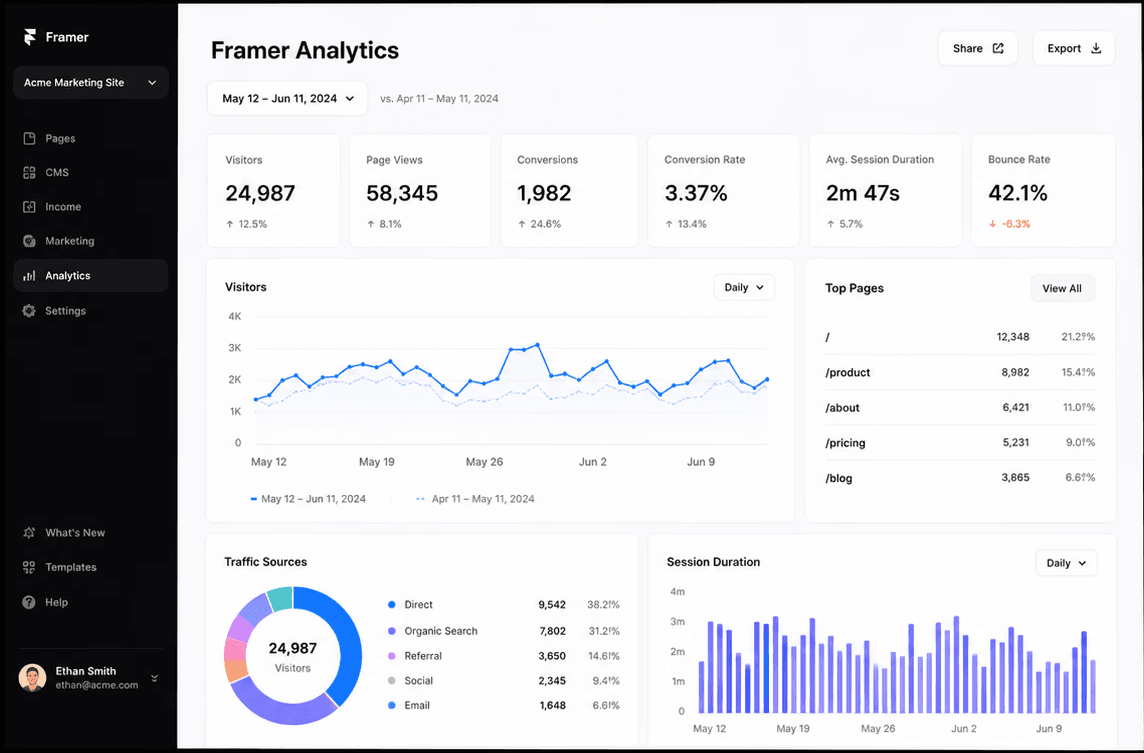Click the Marketing icon in sidebar
This screenshot has height=753, width=1144.
coord(29,242)
